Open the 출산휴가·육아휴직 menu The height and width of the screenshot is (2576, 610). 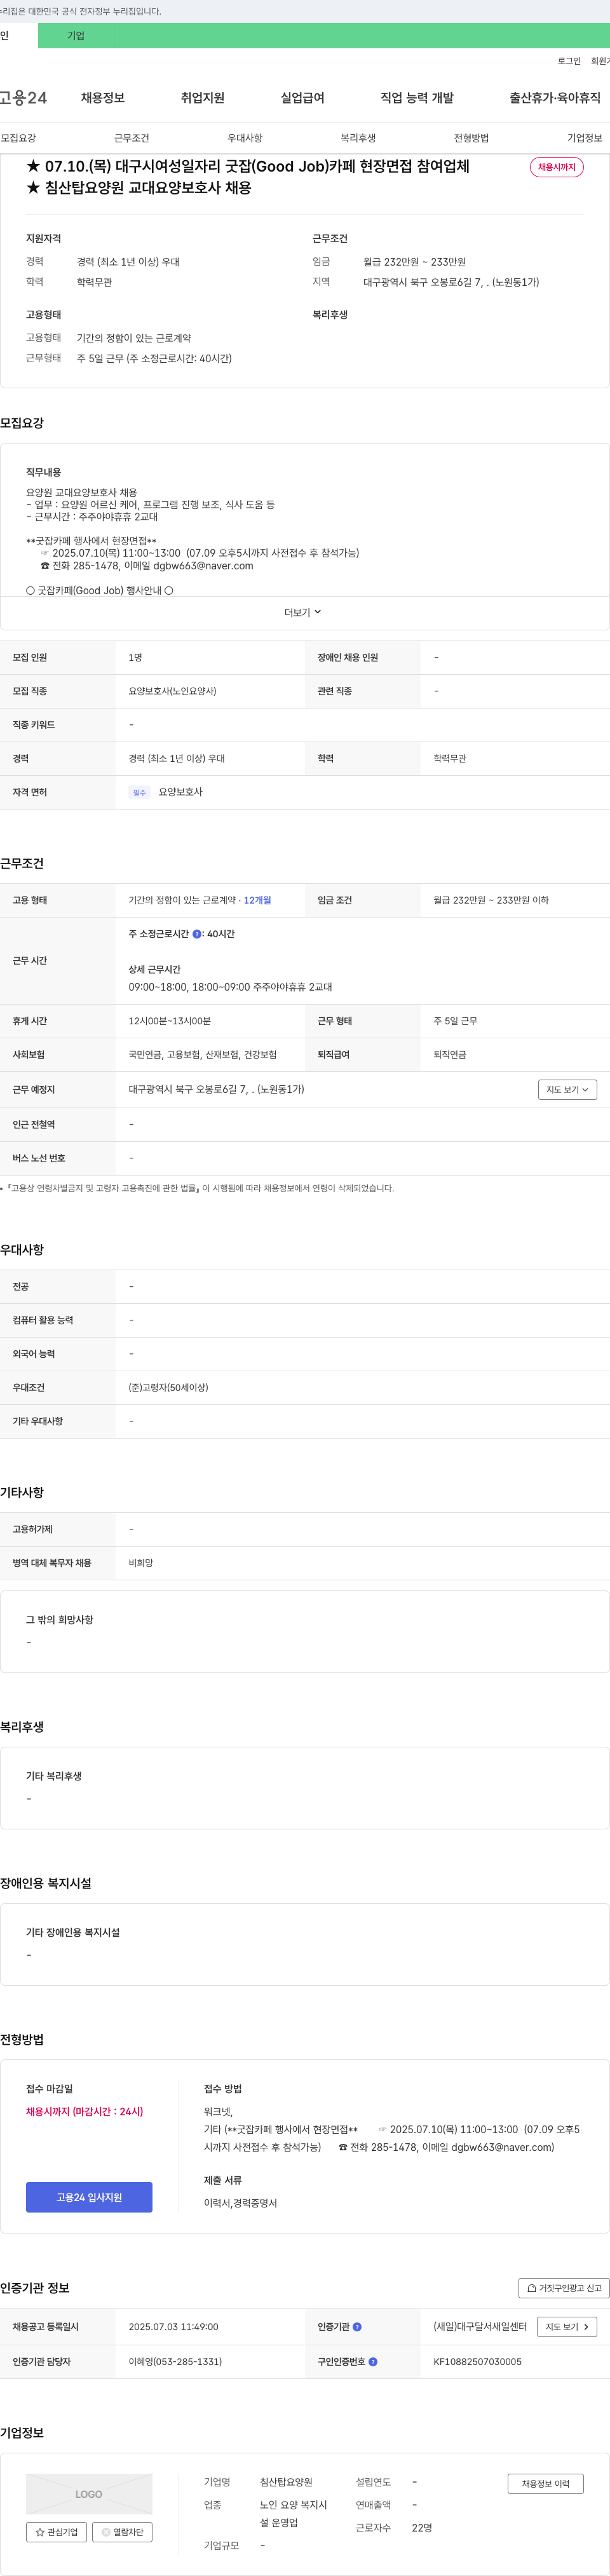555,98
